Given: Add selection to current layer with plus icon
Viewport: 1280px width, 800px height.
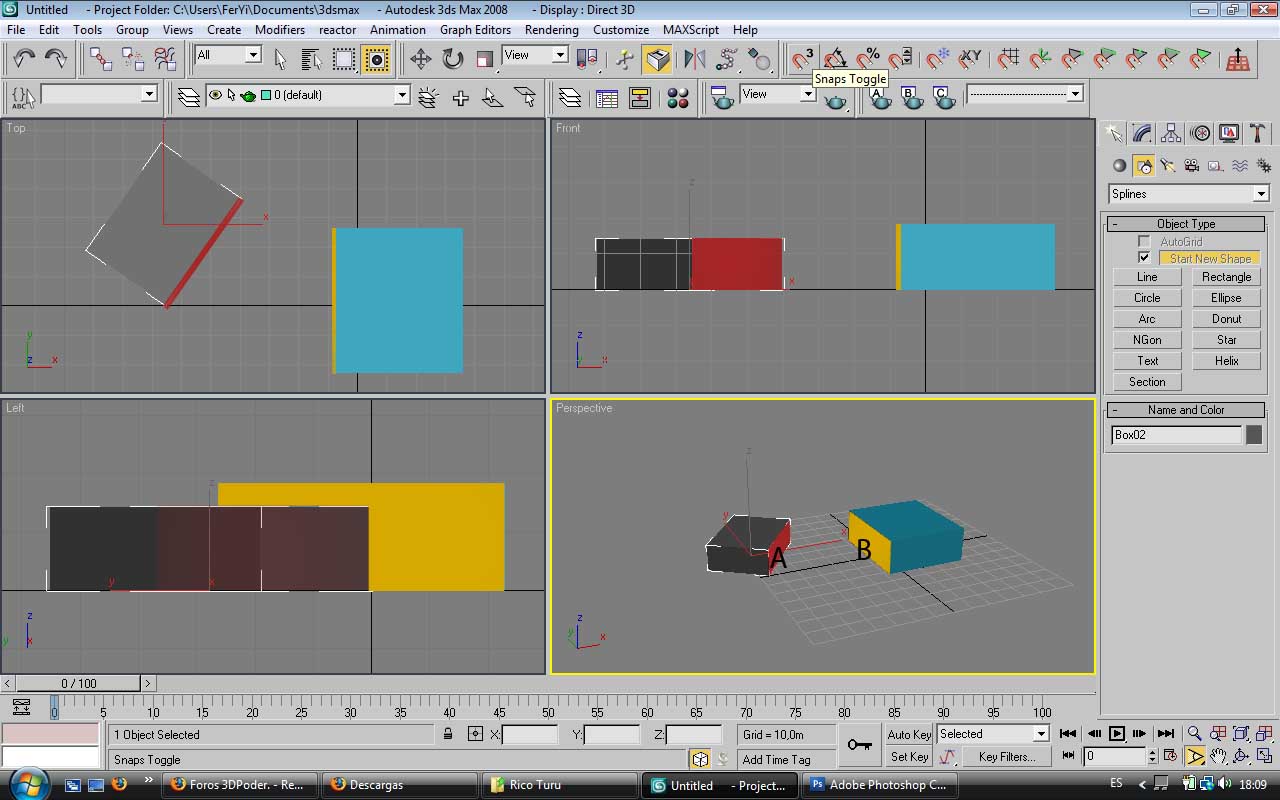Looking at the screenshot, I should pos(460,98).
